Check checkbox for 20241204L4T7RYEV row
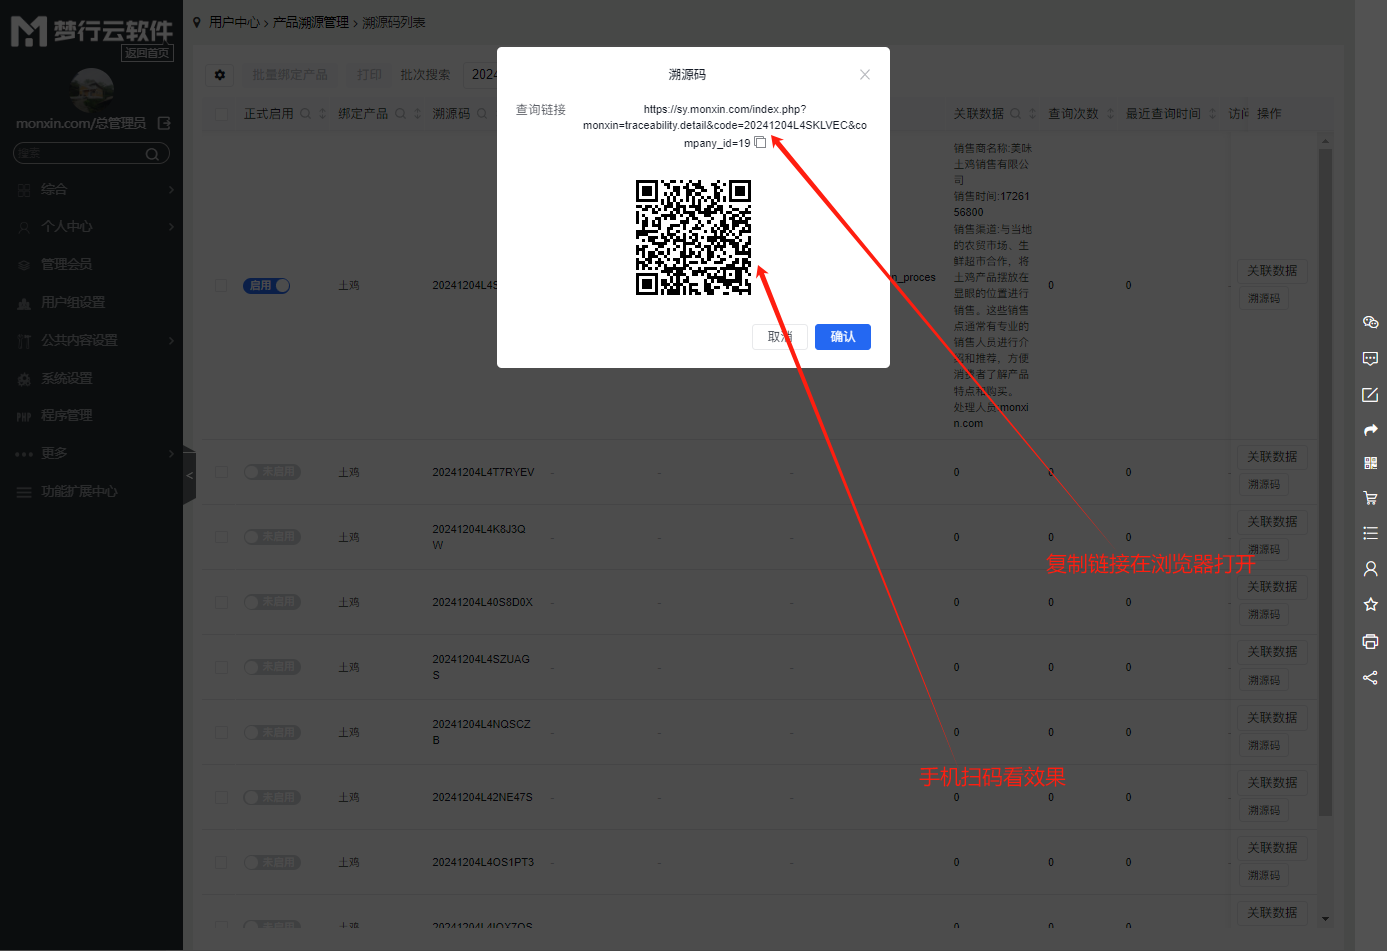 (x=221, y=472)
